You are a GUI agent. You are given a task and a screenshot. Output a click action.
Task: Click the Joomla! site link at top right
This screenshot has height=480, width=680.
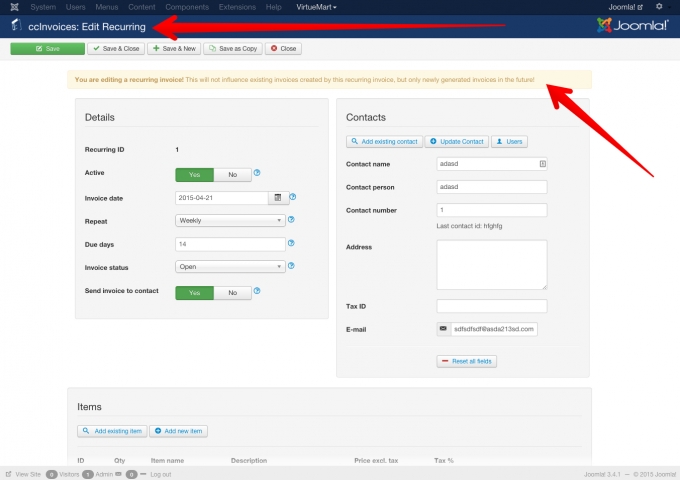[x=625, y=7]
